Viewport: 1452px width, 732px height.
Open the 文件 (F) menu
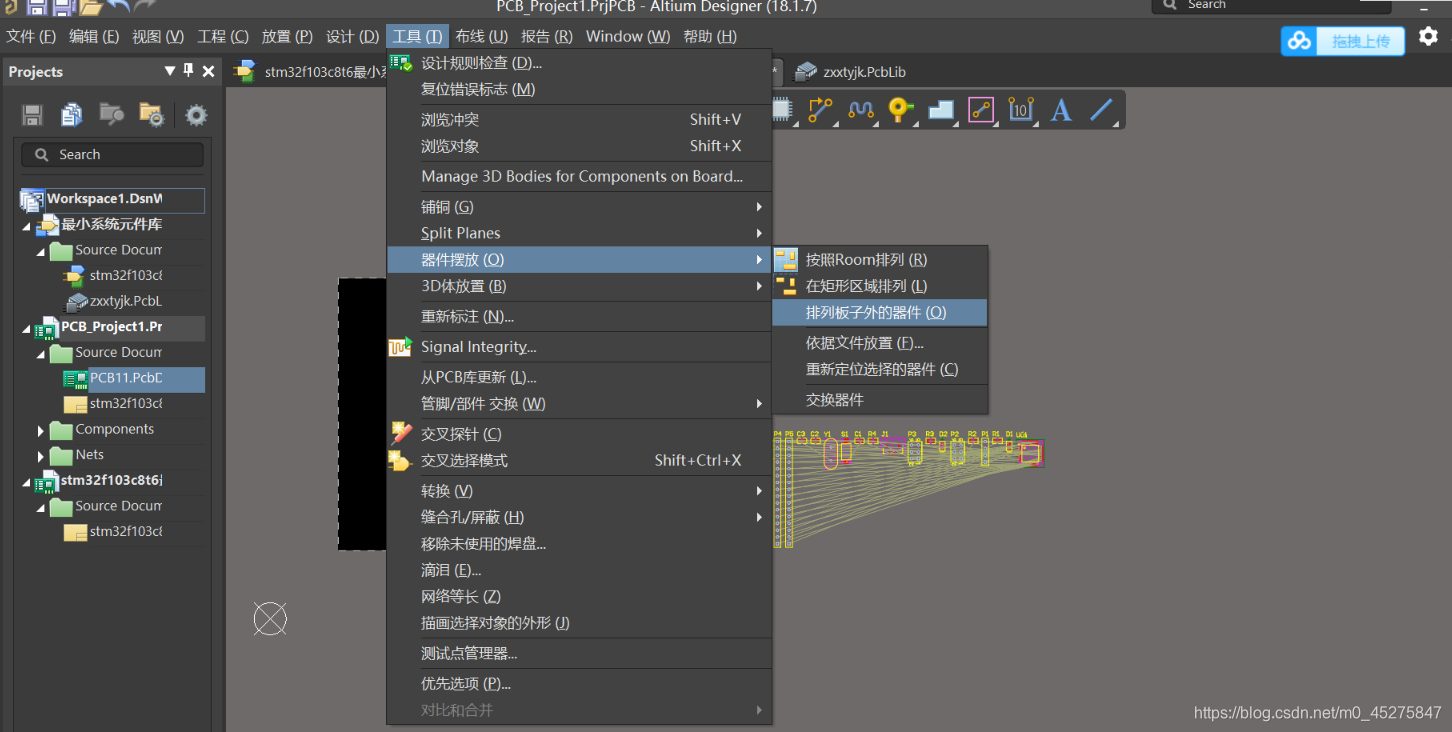[x=31, y=36]
